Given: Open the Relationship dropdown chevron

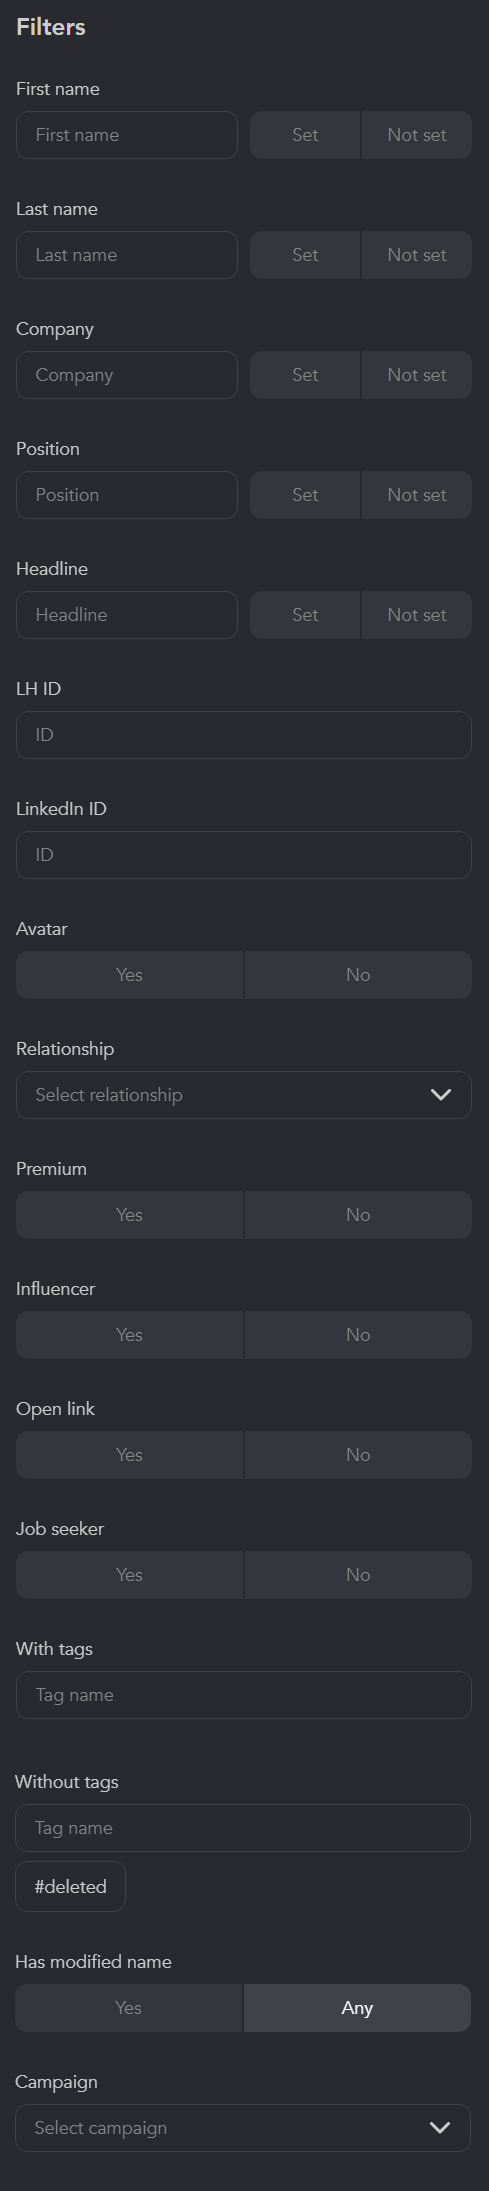Looking at the screenshot, I should 440,1094.
